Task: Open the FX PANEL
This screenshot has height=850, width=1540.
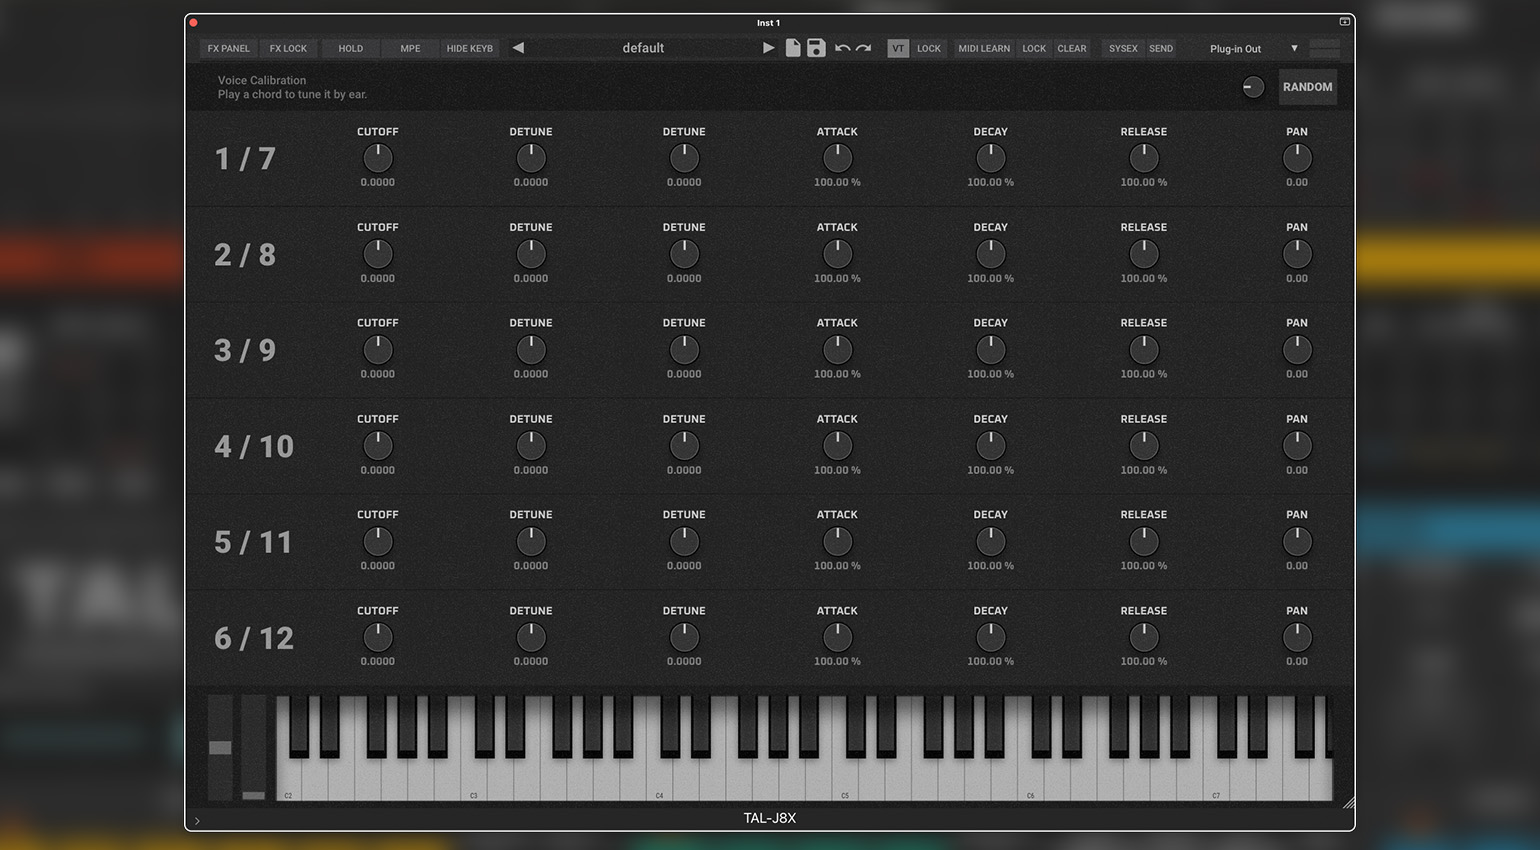Action: click(x=228, y=48)
